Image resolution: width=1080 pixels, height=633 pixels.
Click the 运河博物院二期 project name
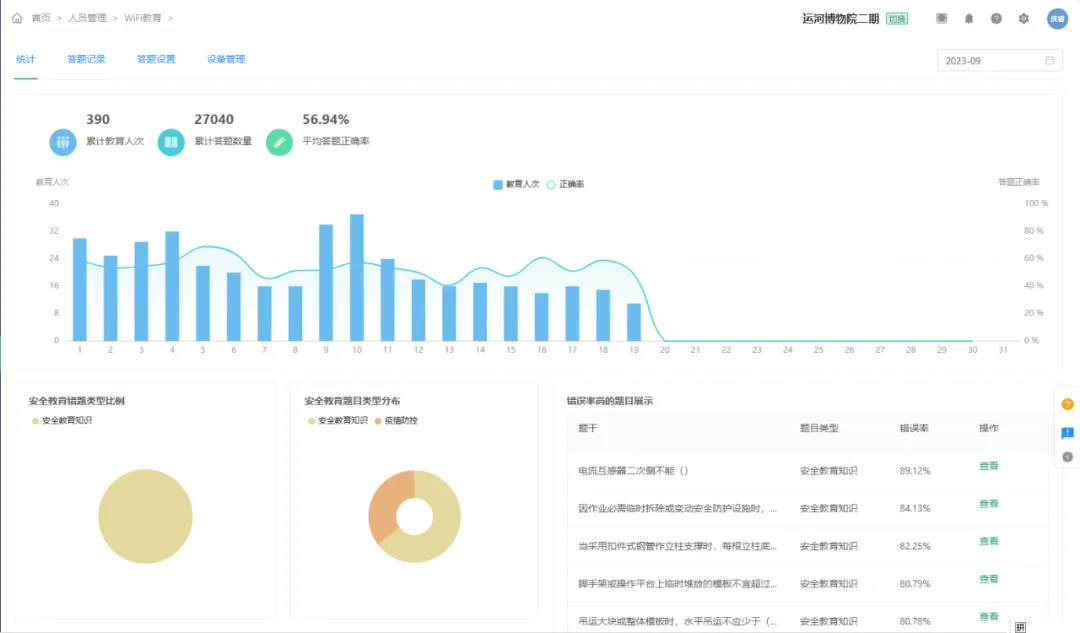pos(840,19)
